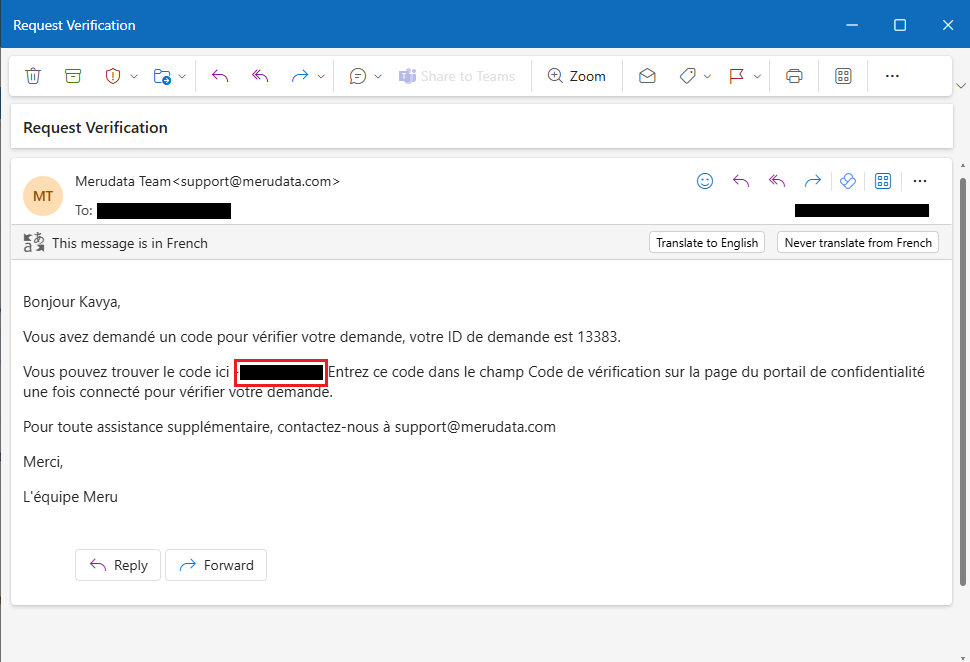970x662 pixels.
Task: Open the toolbar More options ellipsis menu
Action: (892, 76)
